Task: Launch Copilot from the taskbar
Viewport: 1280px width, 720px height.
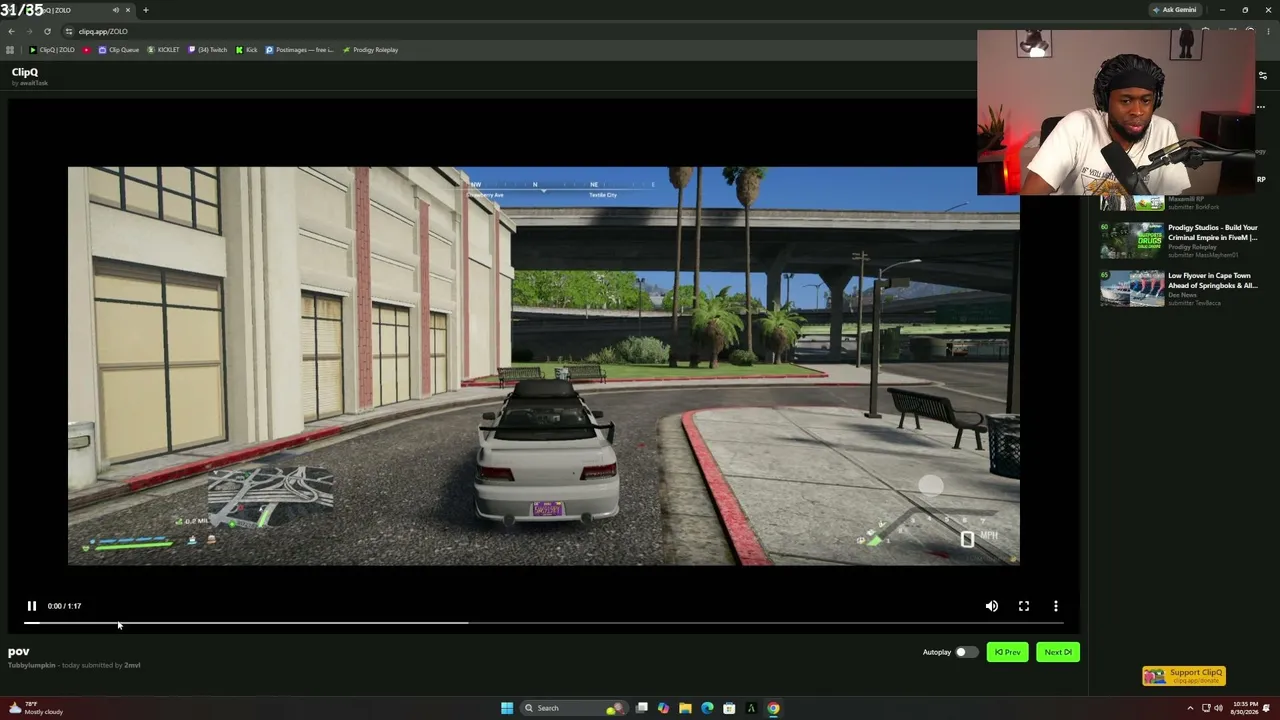Action: 663,708
